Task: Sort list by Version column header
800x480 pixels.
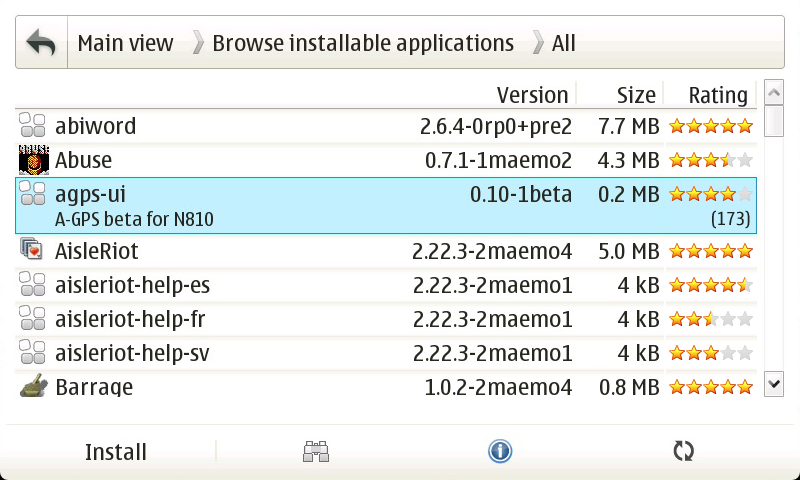Action: click(532, 95)
